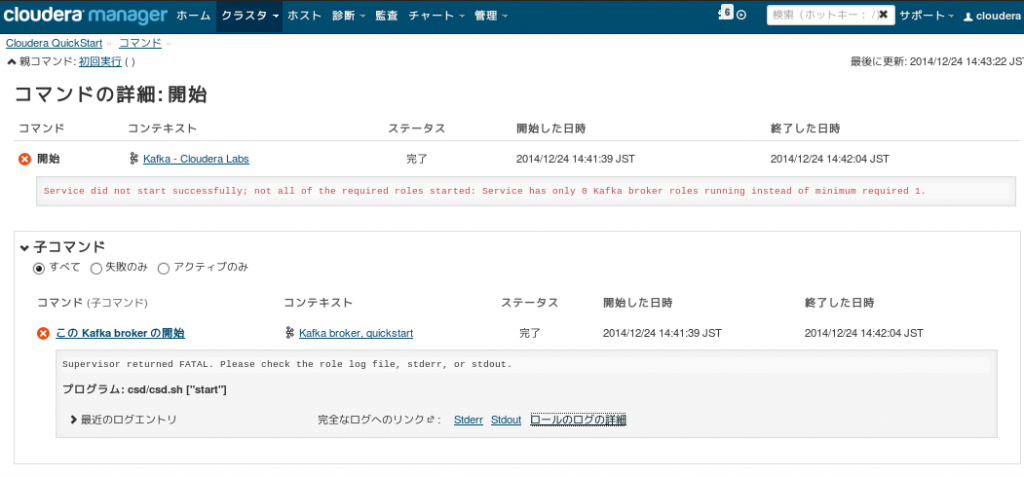Viewport: 1024px width, 477px height.
Task: Select the 失敗のみ radio button
Action: click(96, 268)
